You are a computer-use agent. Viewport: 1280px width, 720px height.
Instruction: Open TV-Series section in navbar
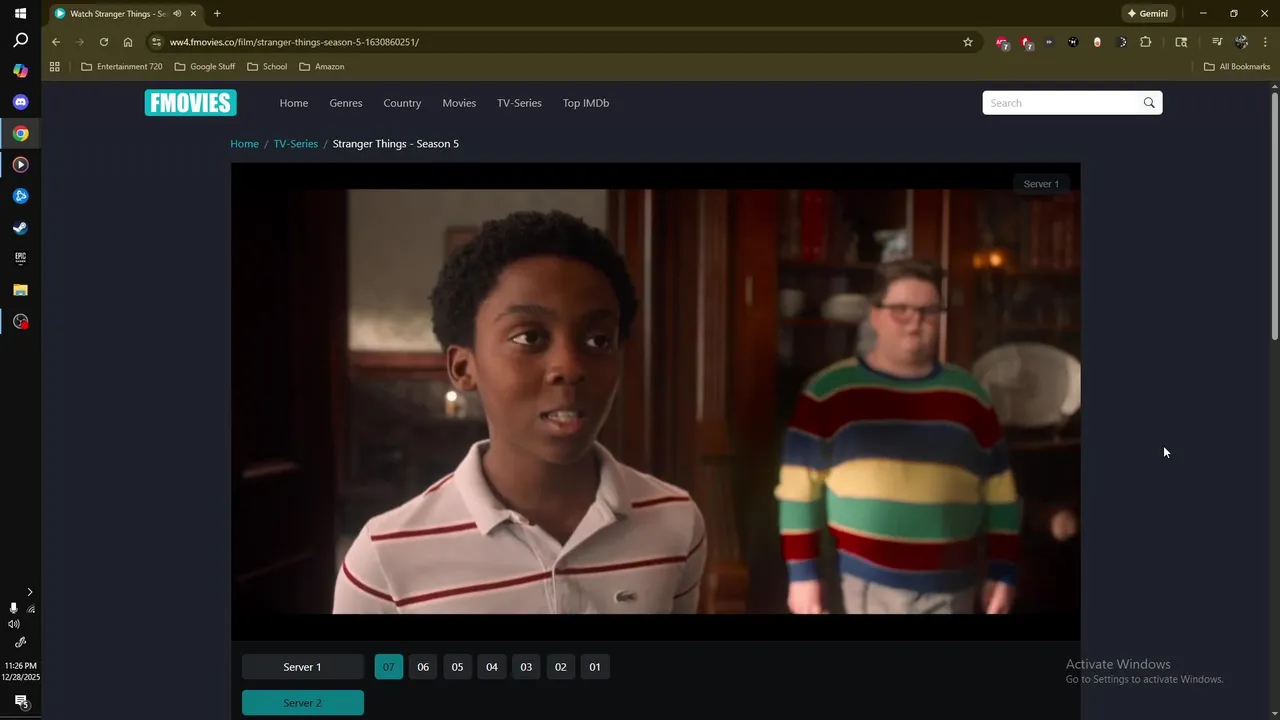tap(519, 103)
